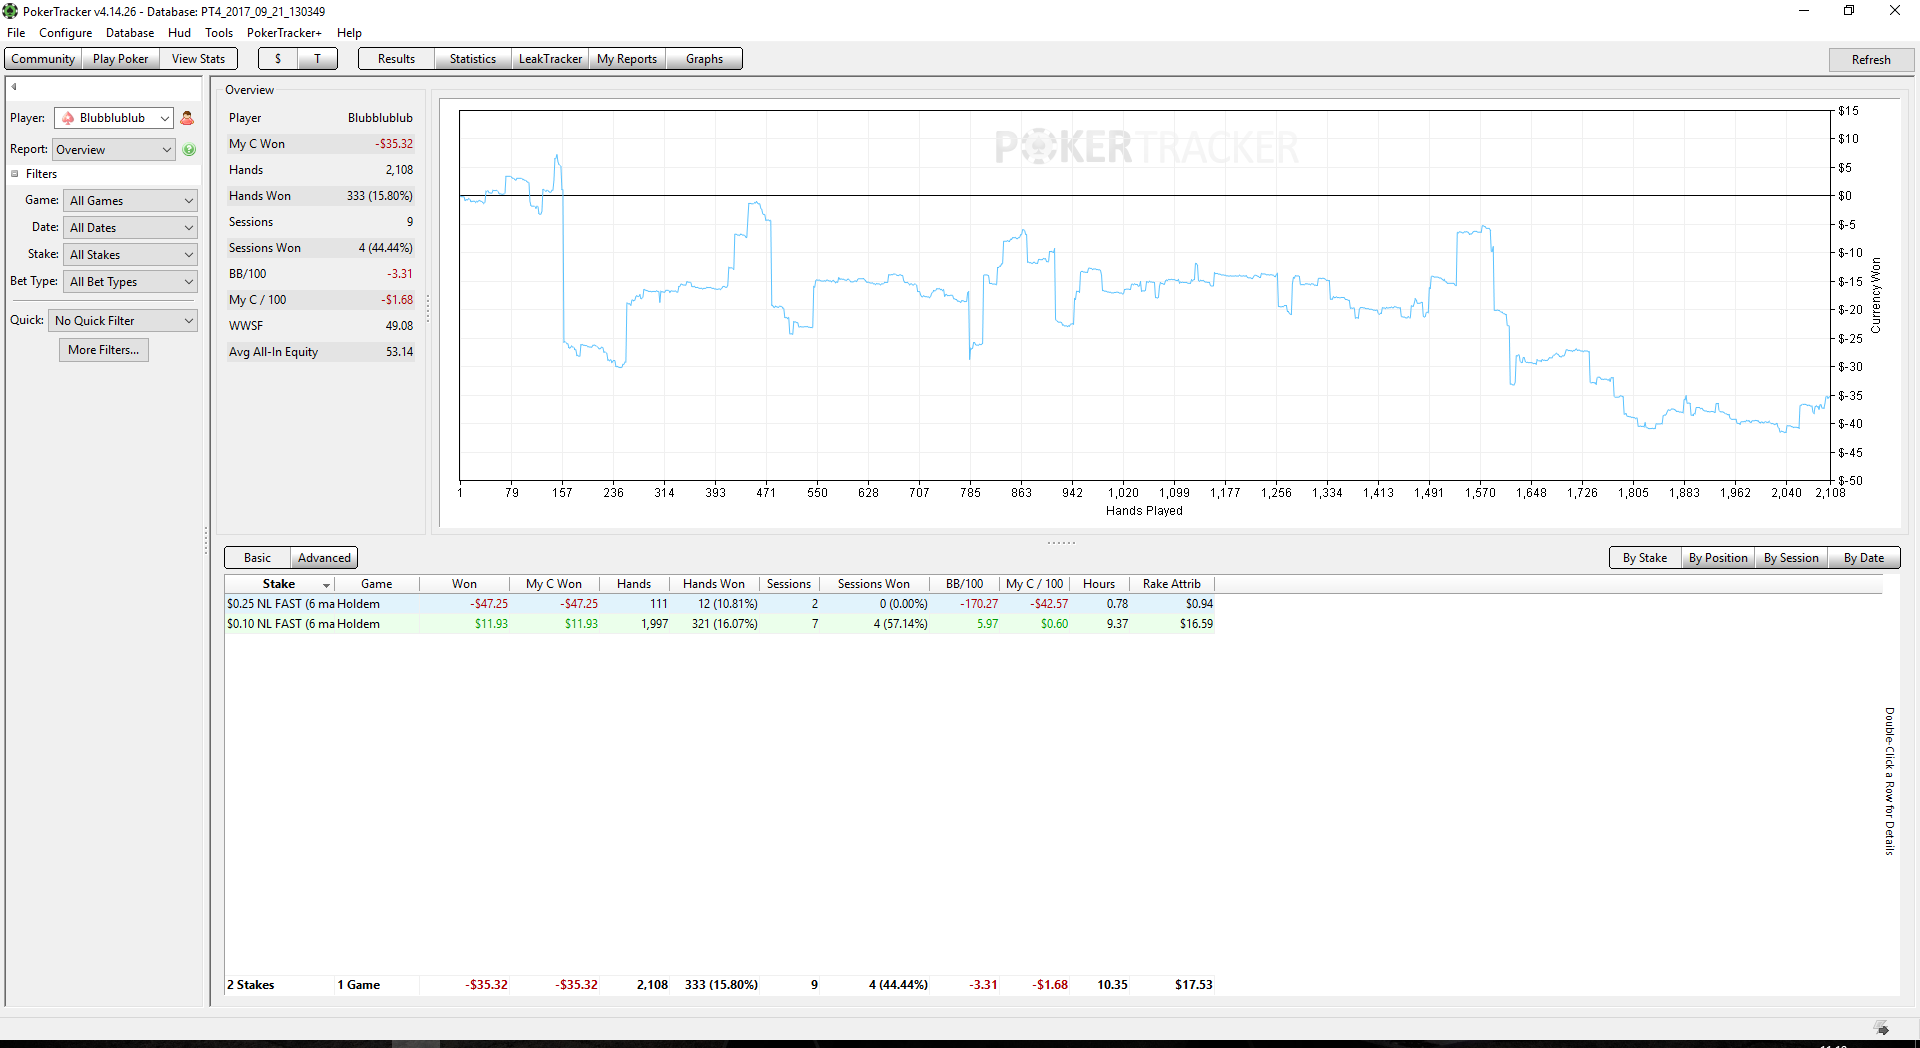Open the Hud menu

click(179, 33)
